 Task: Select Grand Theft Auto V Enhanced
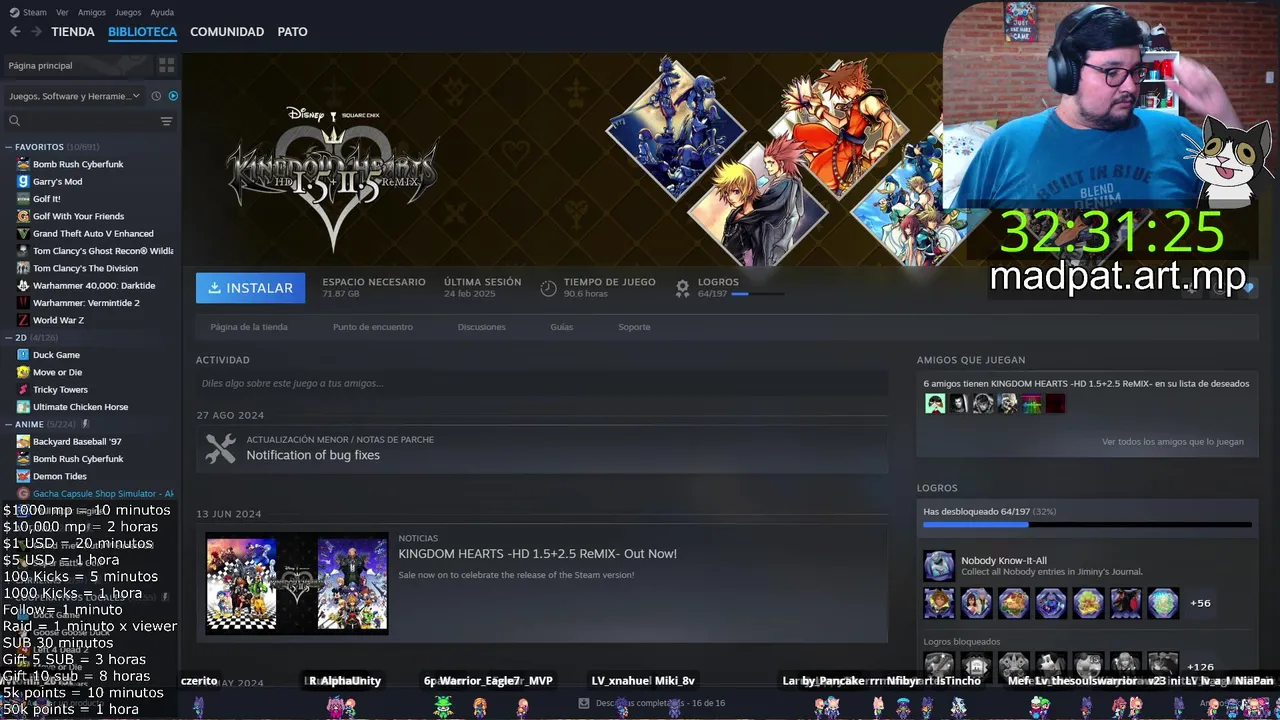93,234
